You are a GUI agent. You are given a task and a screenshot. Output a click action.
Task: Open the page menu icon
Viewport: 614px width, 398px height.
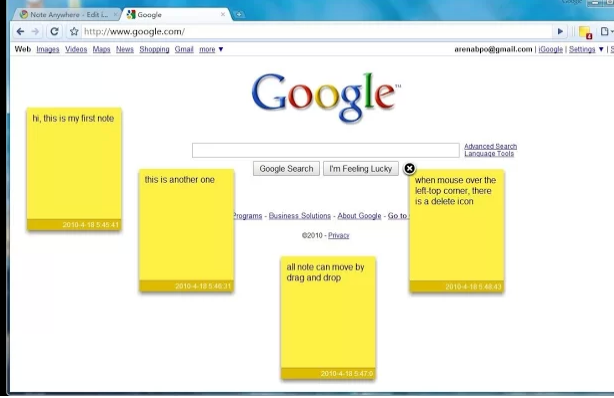pos(605,31)
